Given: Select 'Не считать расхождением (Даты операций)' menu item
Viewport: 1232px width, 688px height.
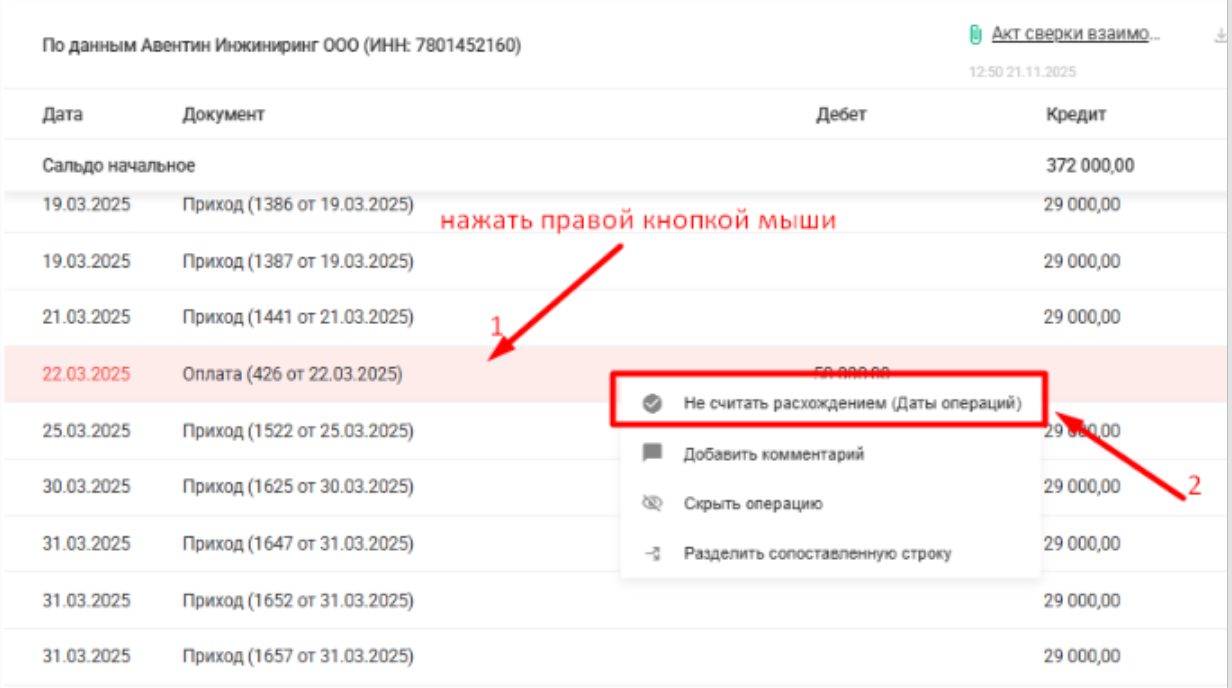Looking at the screenshot, I should click(831, 403).
